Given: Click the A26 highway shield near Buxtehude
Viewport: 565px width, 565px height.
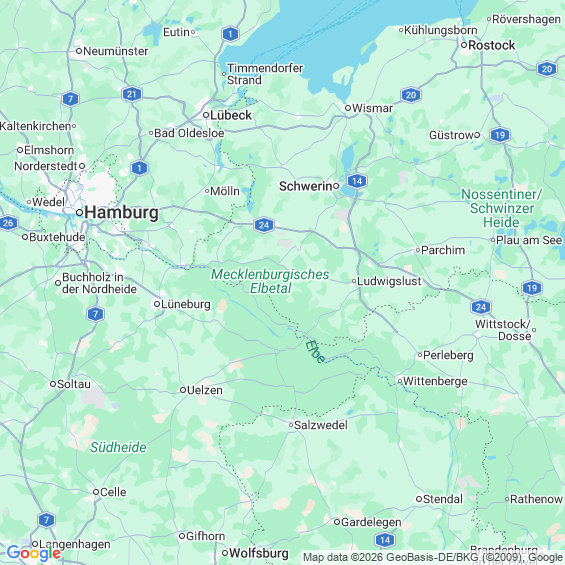Looking at the screenshot, I should click(x=8, y=223).
